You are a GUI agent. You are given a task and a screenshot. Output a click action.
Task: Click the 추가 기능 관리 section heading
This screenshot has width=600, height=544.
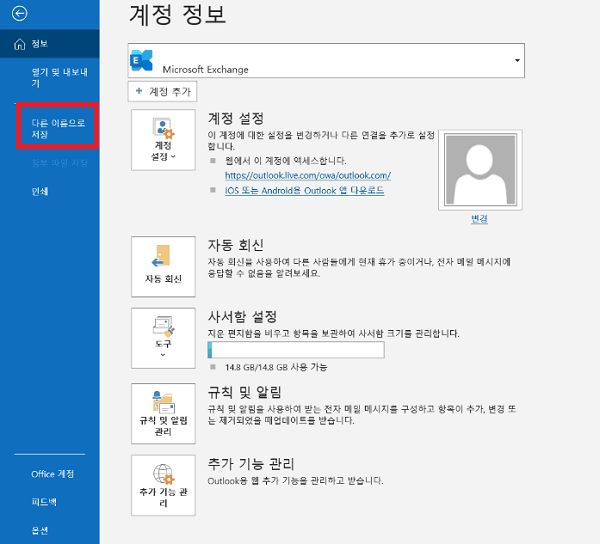click(251, 464)
